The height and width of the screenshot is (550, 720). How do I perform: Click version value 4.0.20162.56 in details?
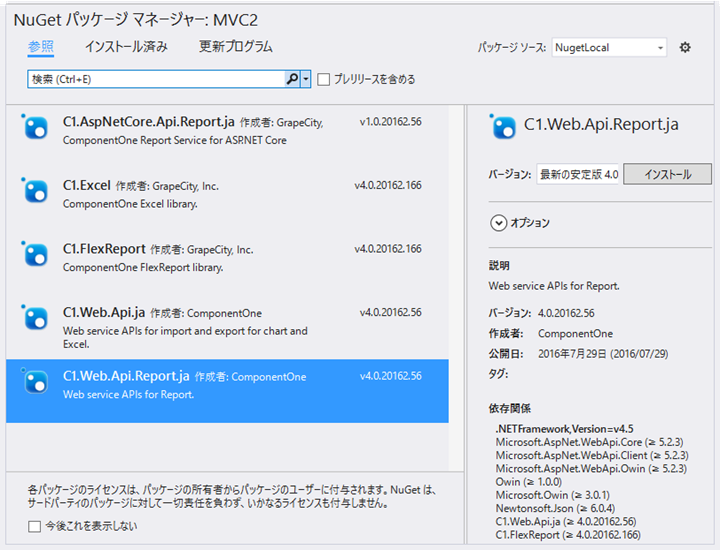tap(566, 313)
